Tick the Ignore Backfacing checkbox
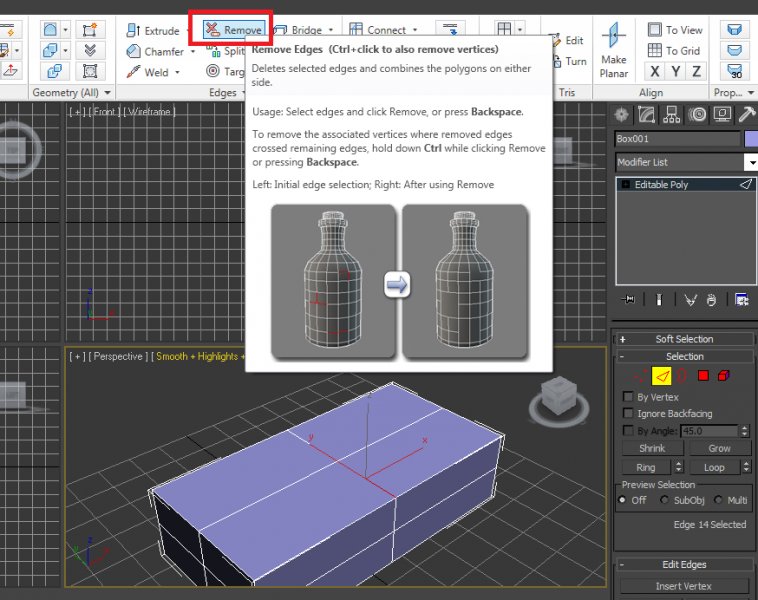758x600 pixels. pos(628,413)
